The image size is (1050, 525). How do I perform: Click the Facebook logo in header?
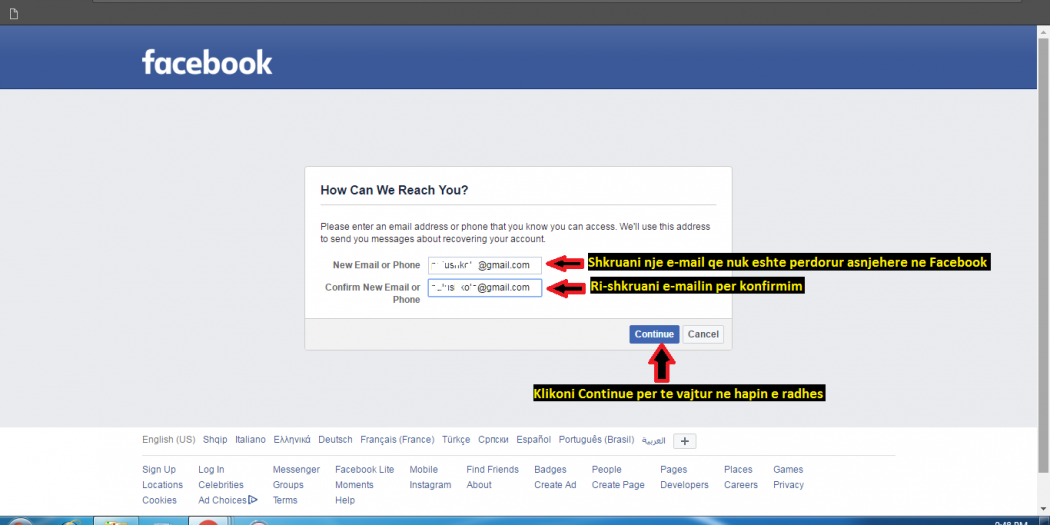tap(207, 62)
